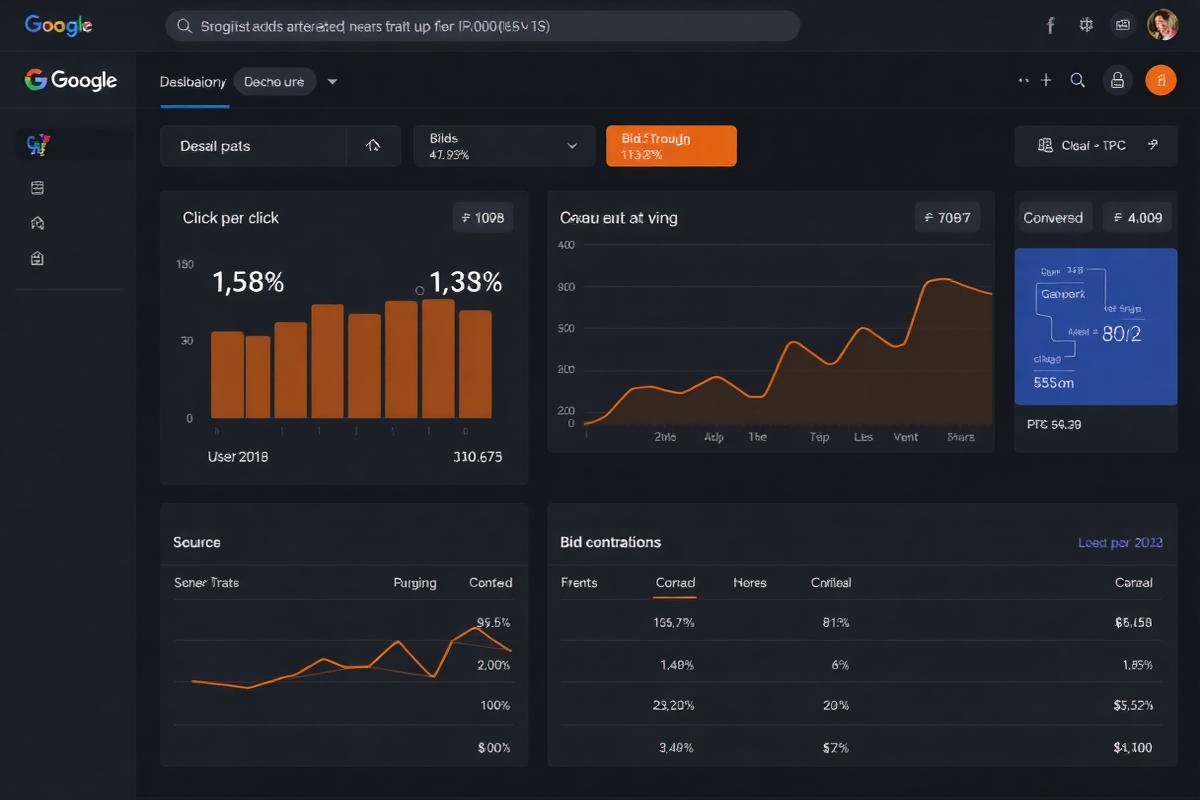This screenshot has width=1200, height=800.
Task: Select the house icon in the sidebar
Action: pyautogui.click(x=38, y=223)
